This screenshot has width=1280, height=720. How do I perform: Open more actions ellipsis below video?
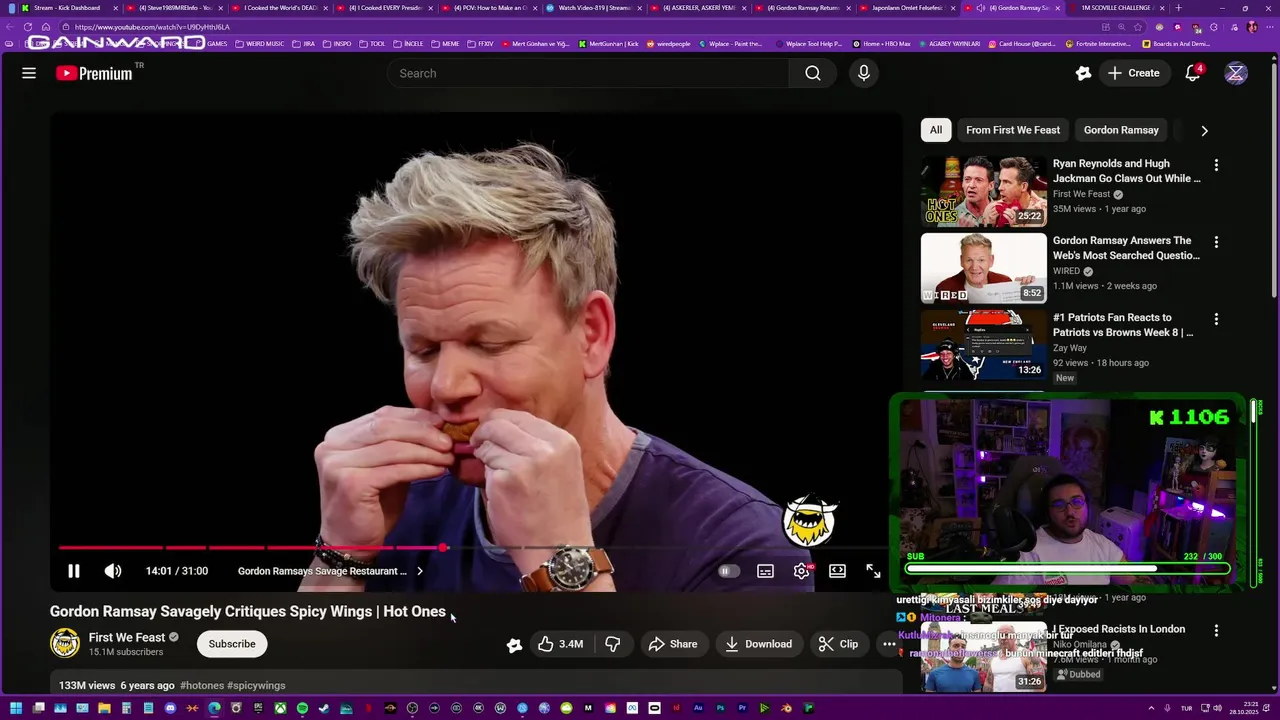tap(889, 644)
